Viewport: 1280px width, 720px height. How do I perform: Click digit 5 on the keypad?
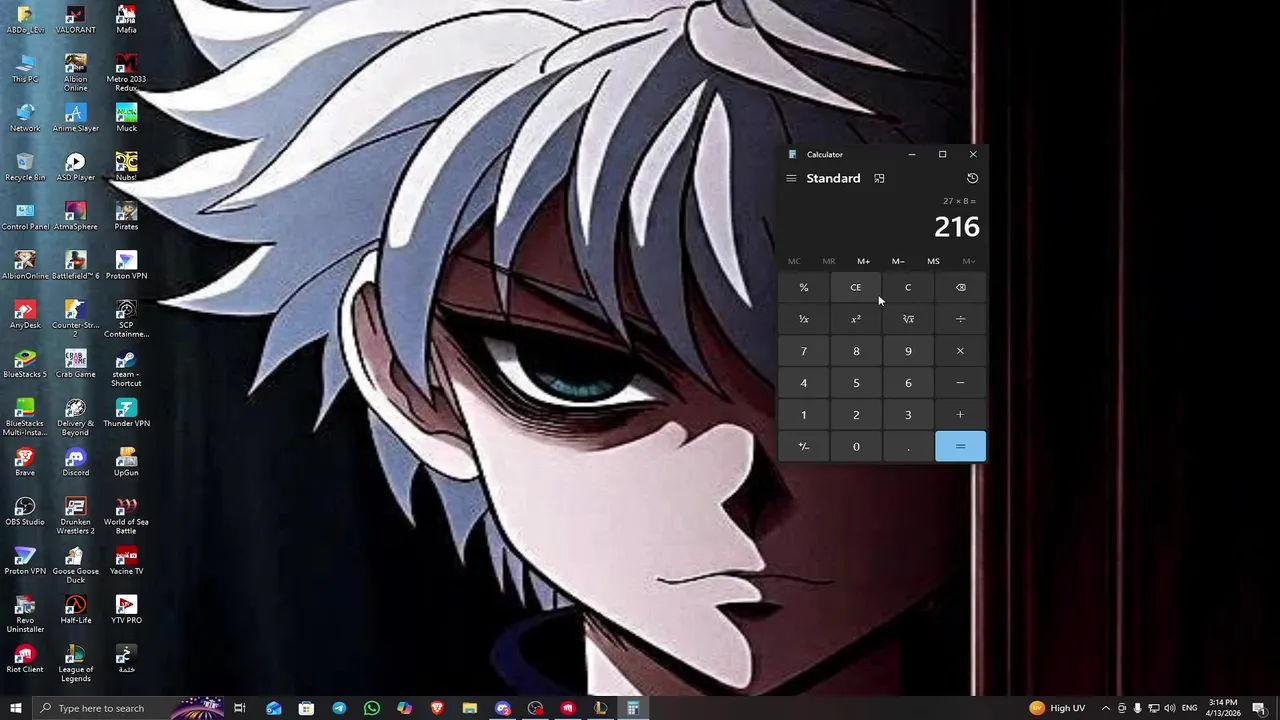[855, 383]
